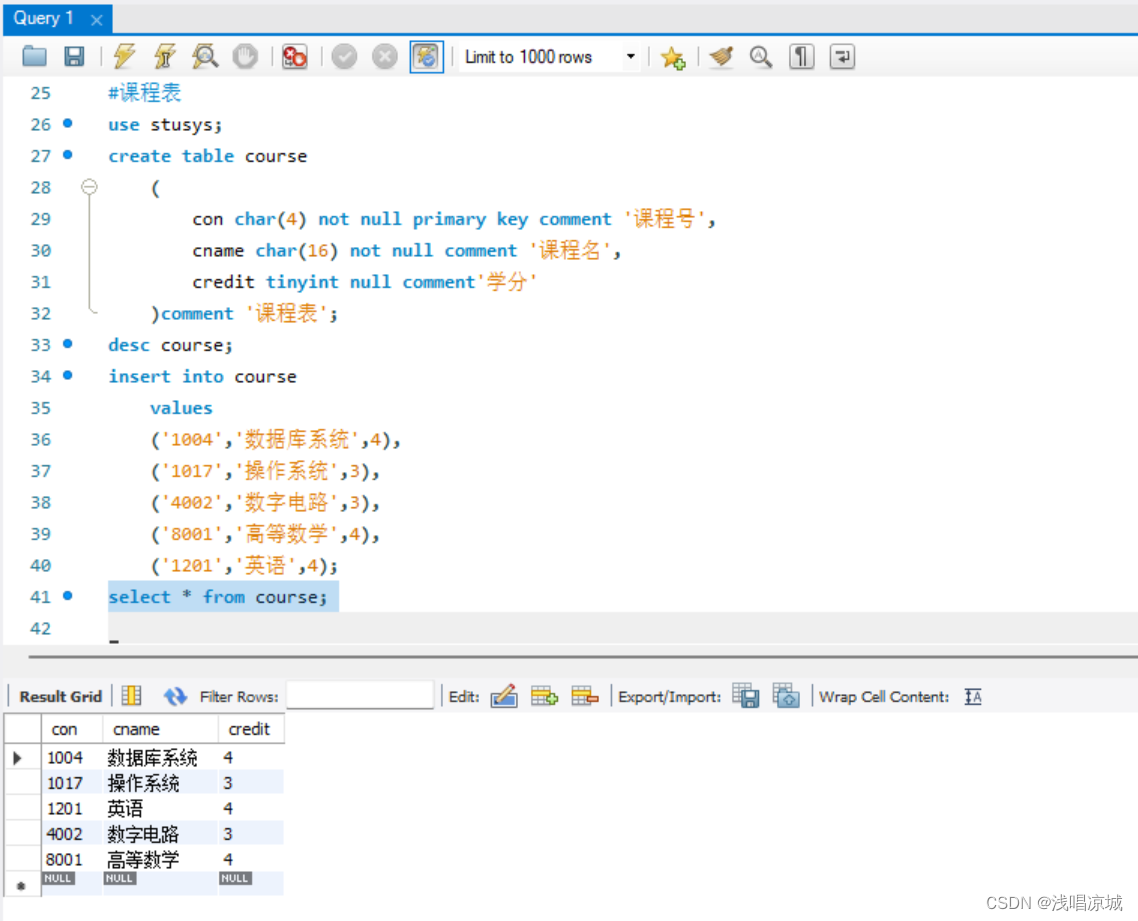
Task: Open the Limit to 1000 rows dropdown
Action: pyautogui.click(x=630, y=56)
